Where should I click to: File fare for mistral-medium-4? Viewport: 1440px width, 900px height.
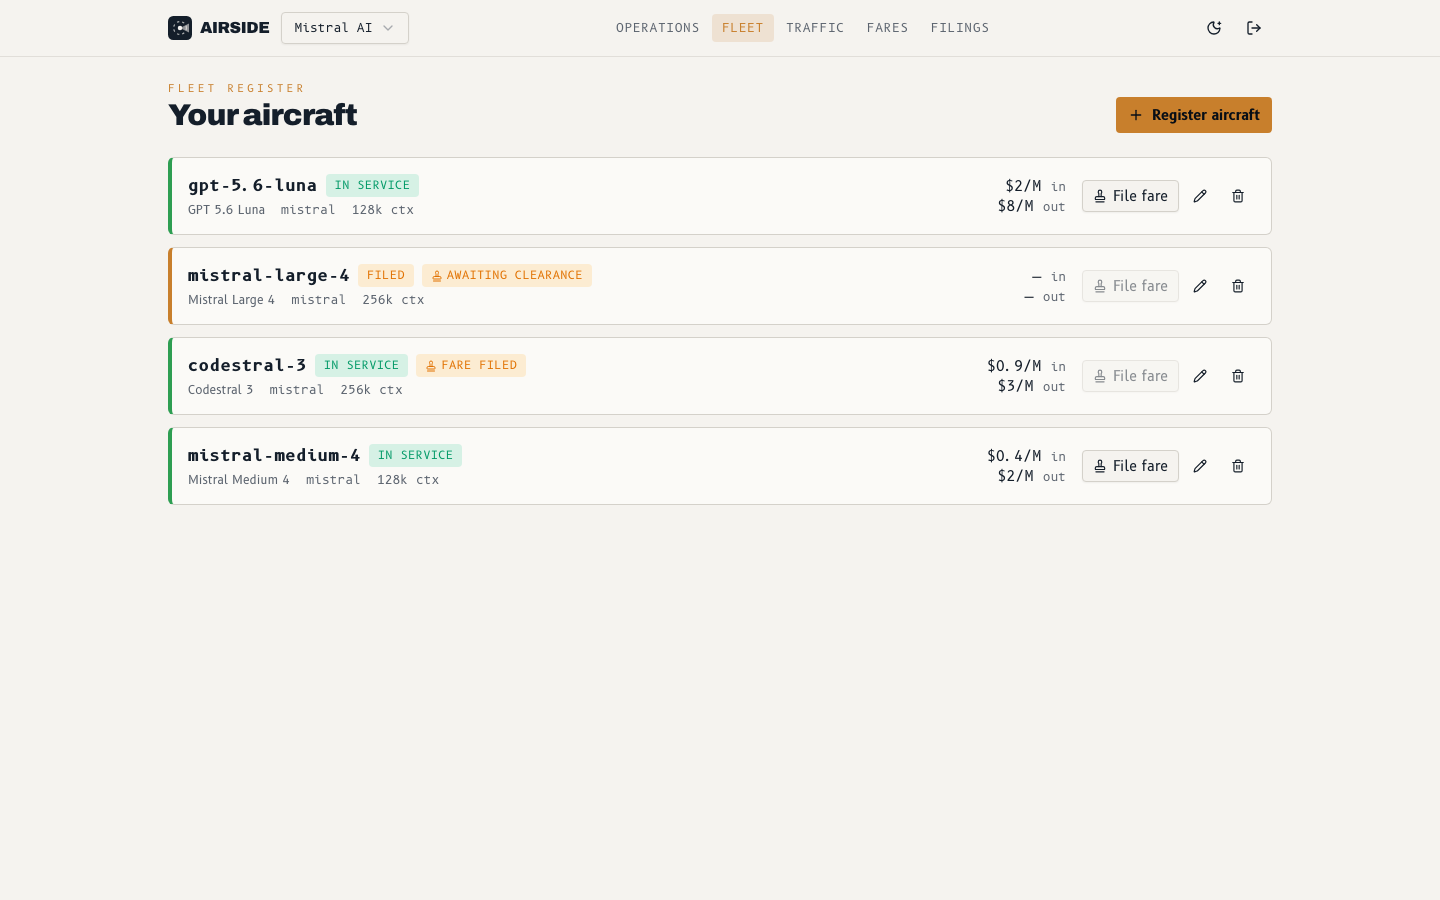coord(1130,466)
